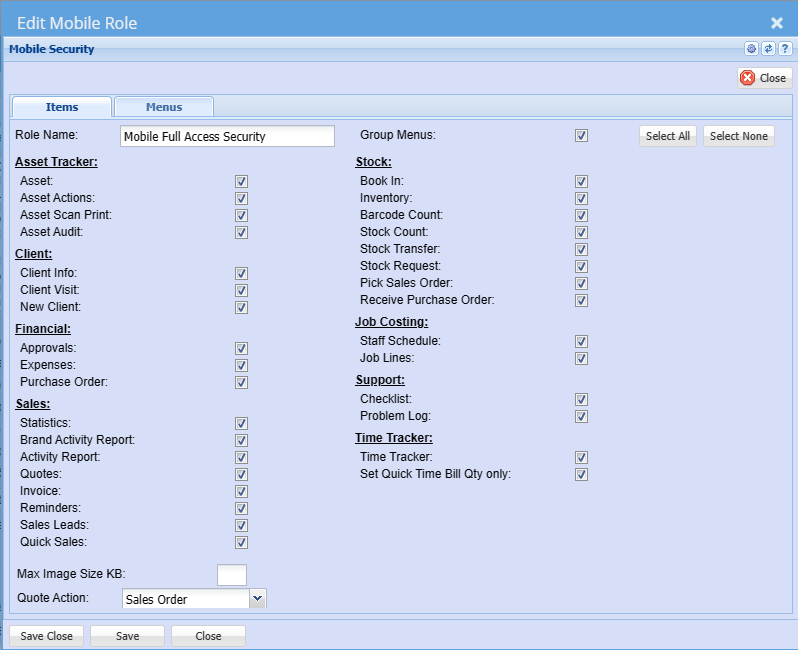This screenshot has width=798, height=650.
Task: Click the Save Close button
Action: 46,636
